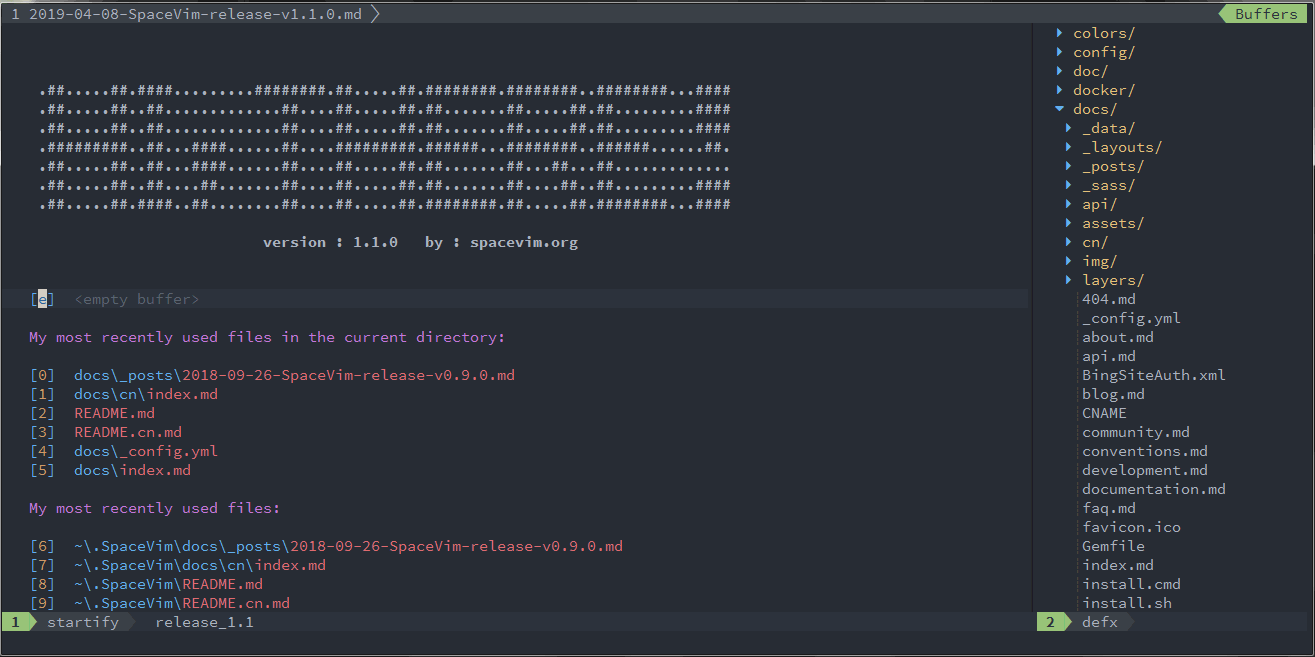Open recent file [4] docs\_config.yml
Viewport: 1315px width, 657px height.
[123, 451]
